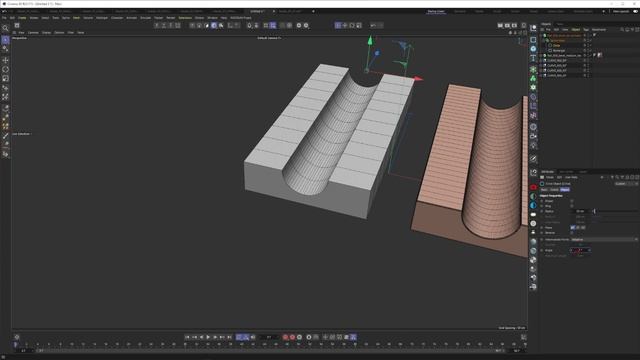640x360 pixels.
Task: Click the Play Forwards button
Action: tap(208, 337)
